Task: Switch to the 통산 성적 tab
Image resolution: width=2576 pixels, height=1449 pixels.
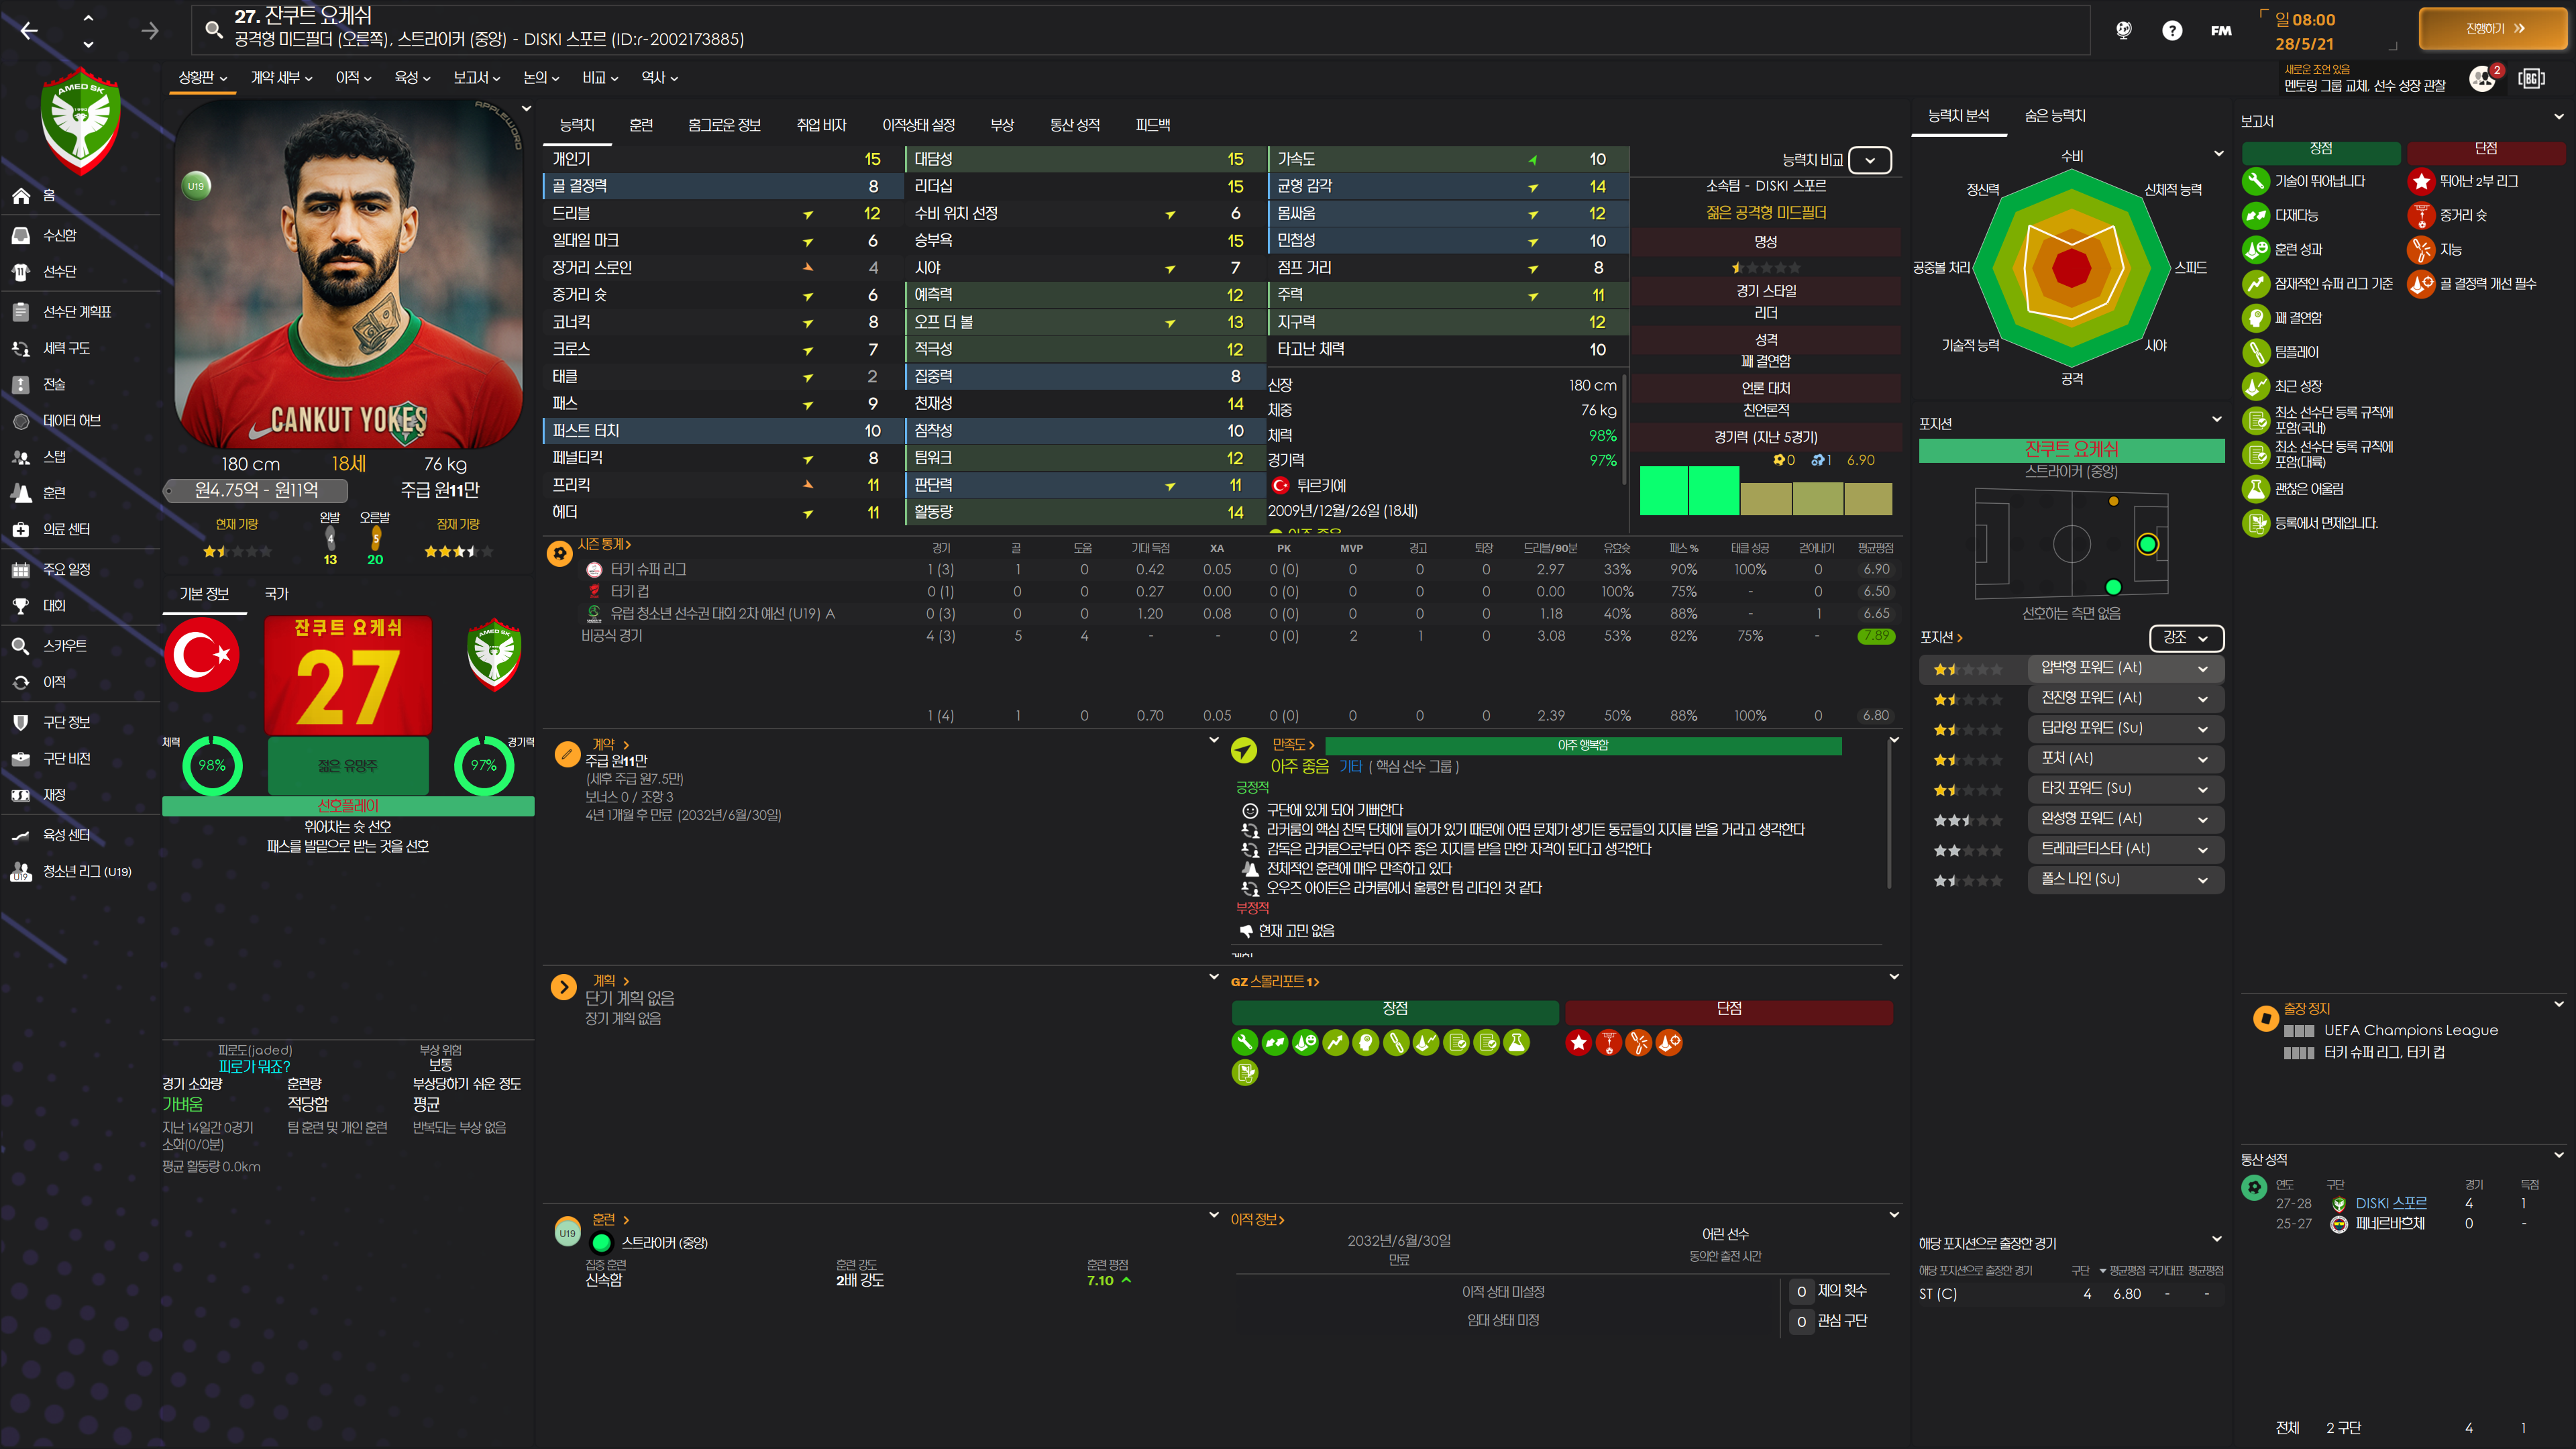Action: click(x=1074, y=125)
